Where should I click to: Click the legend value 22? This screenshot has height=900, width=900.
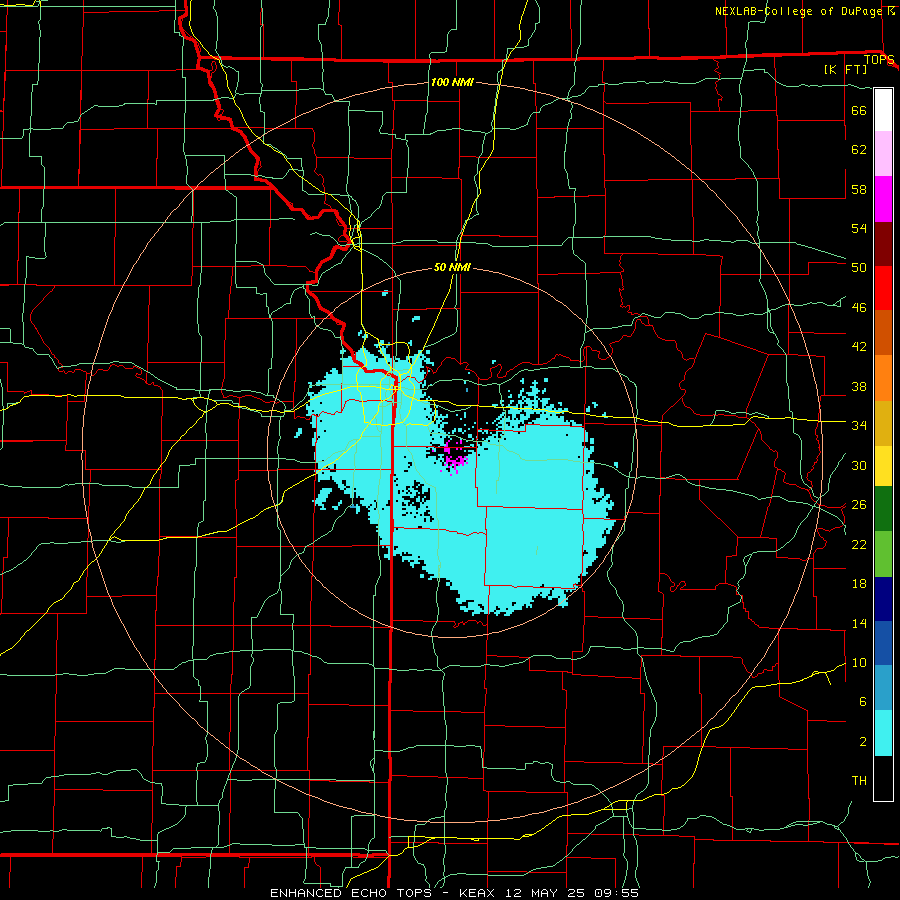click(x=859, y=544)
